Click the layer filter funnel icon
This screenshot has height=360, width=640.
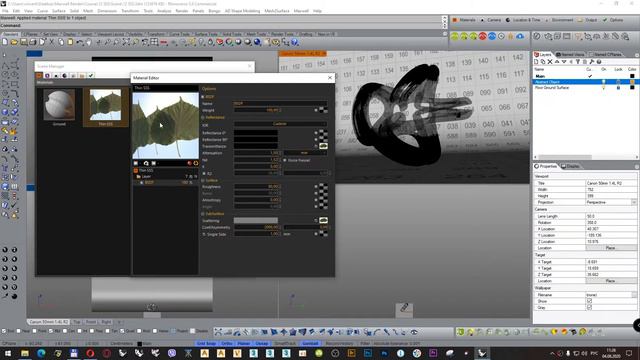(x=578, y=62)
